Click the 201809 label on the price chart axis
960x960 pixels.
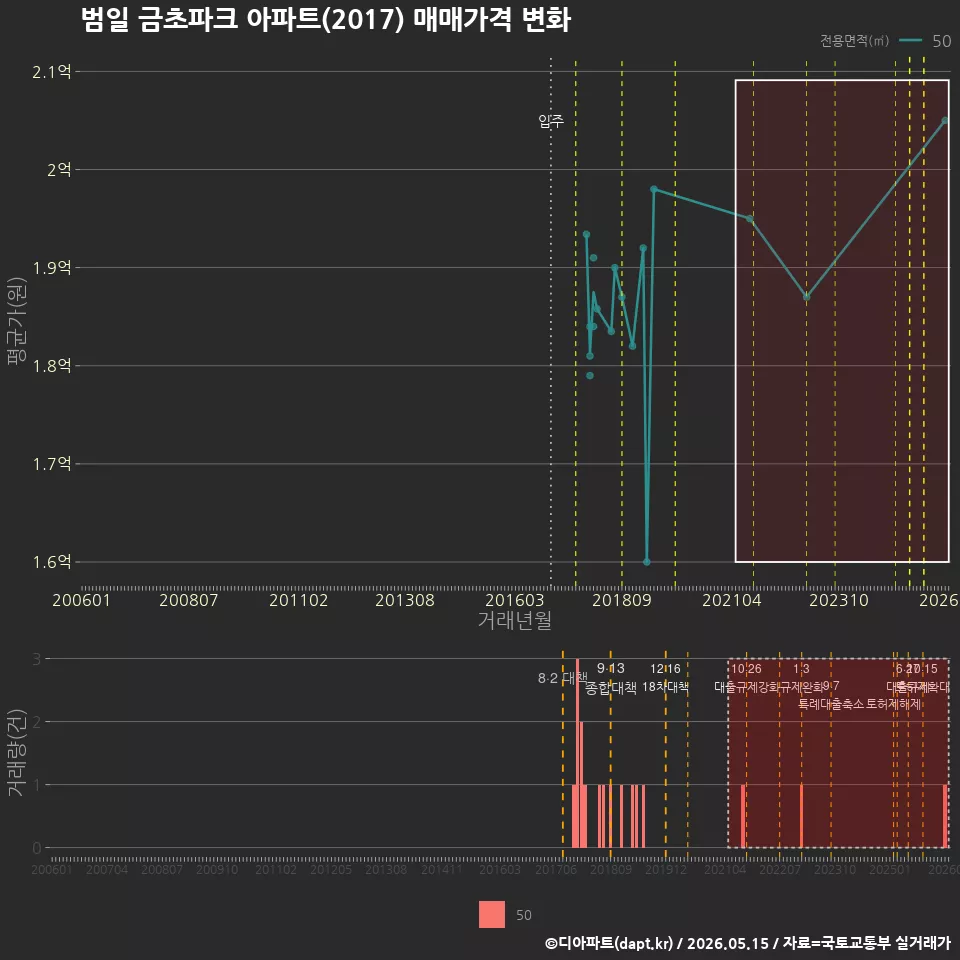[x=621, y=600]
